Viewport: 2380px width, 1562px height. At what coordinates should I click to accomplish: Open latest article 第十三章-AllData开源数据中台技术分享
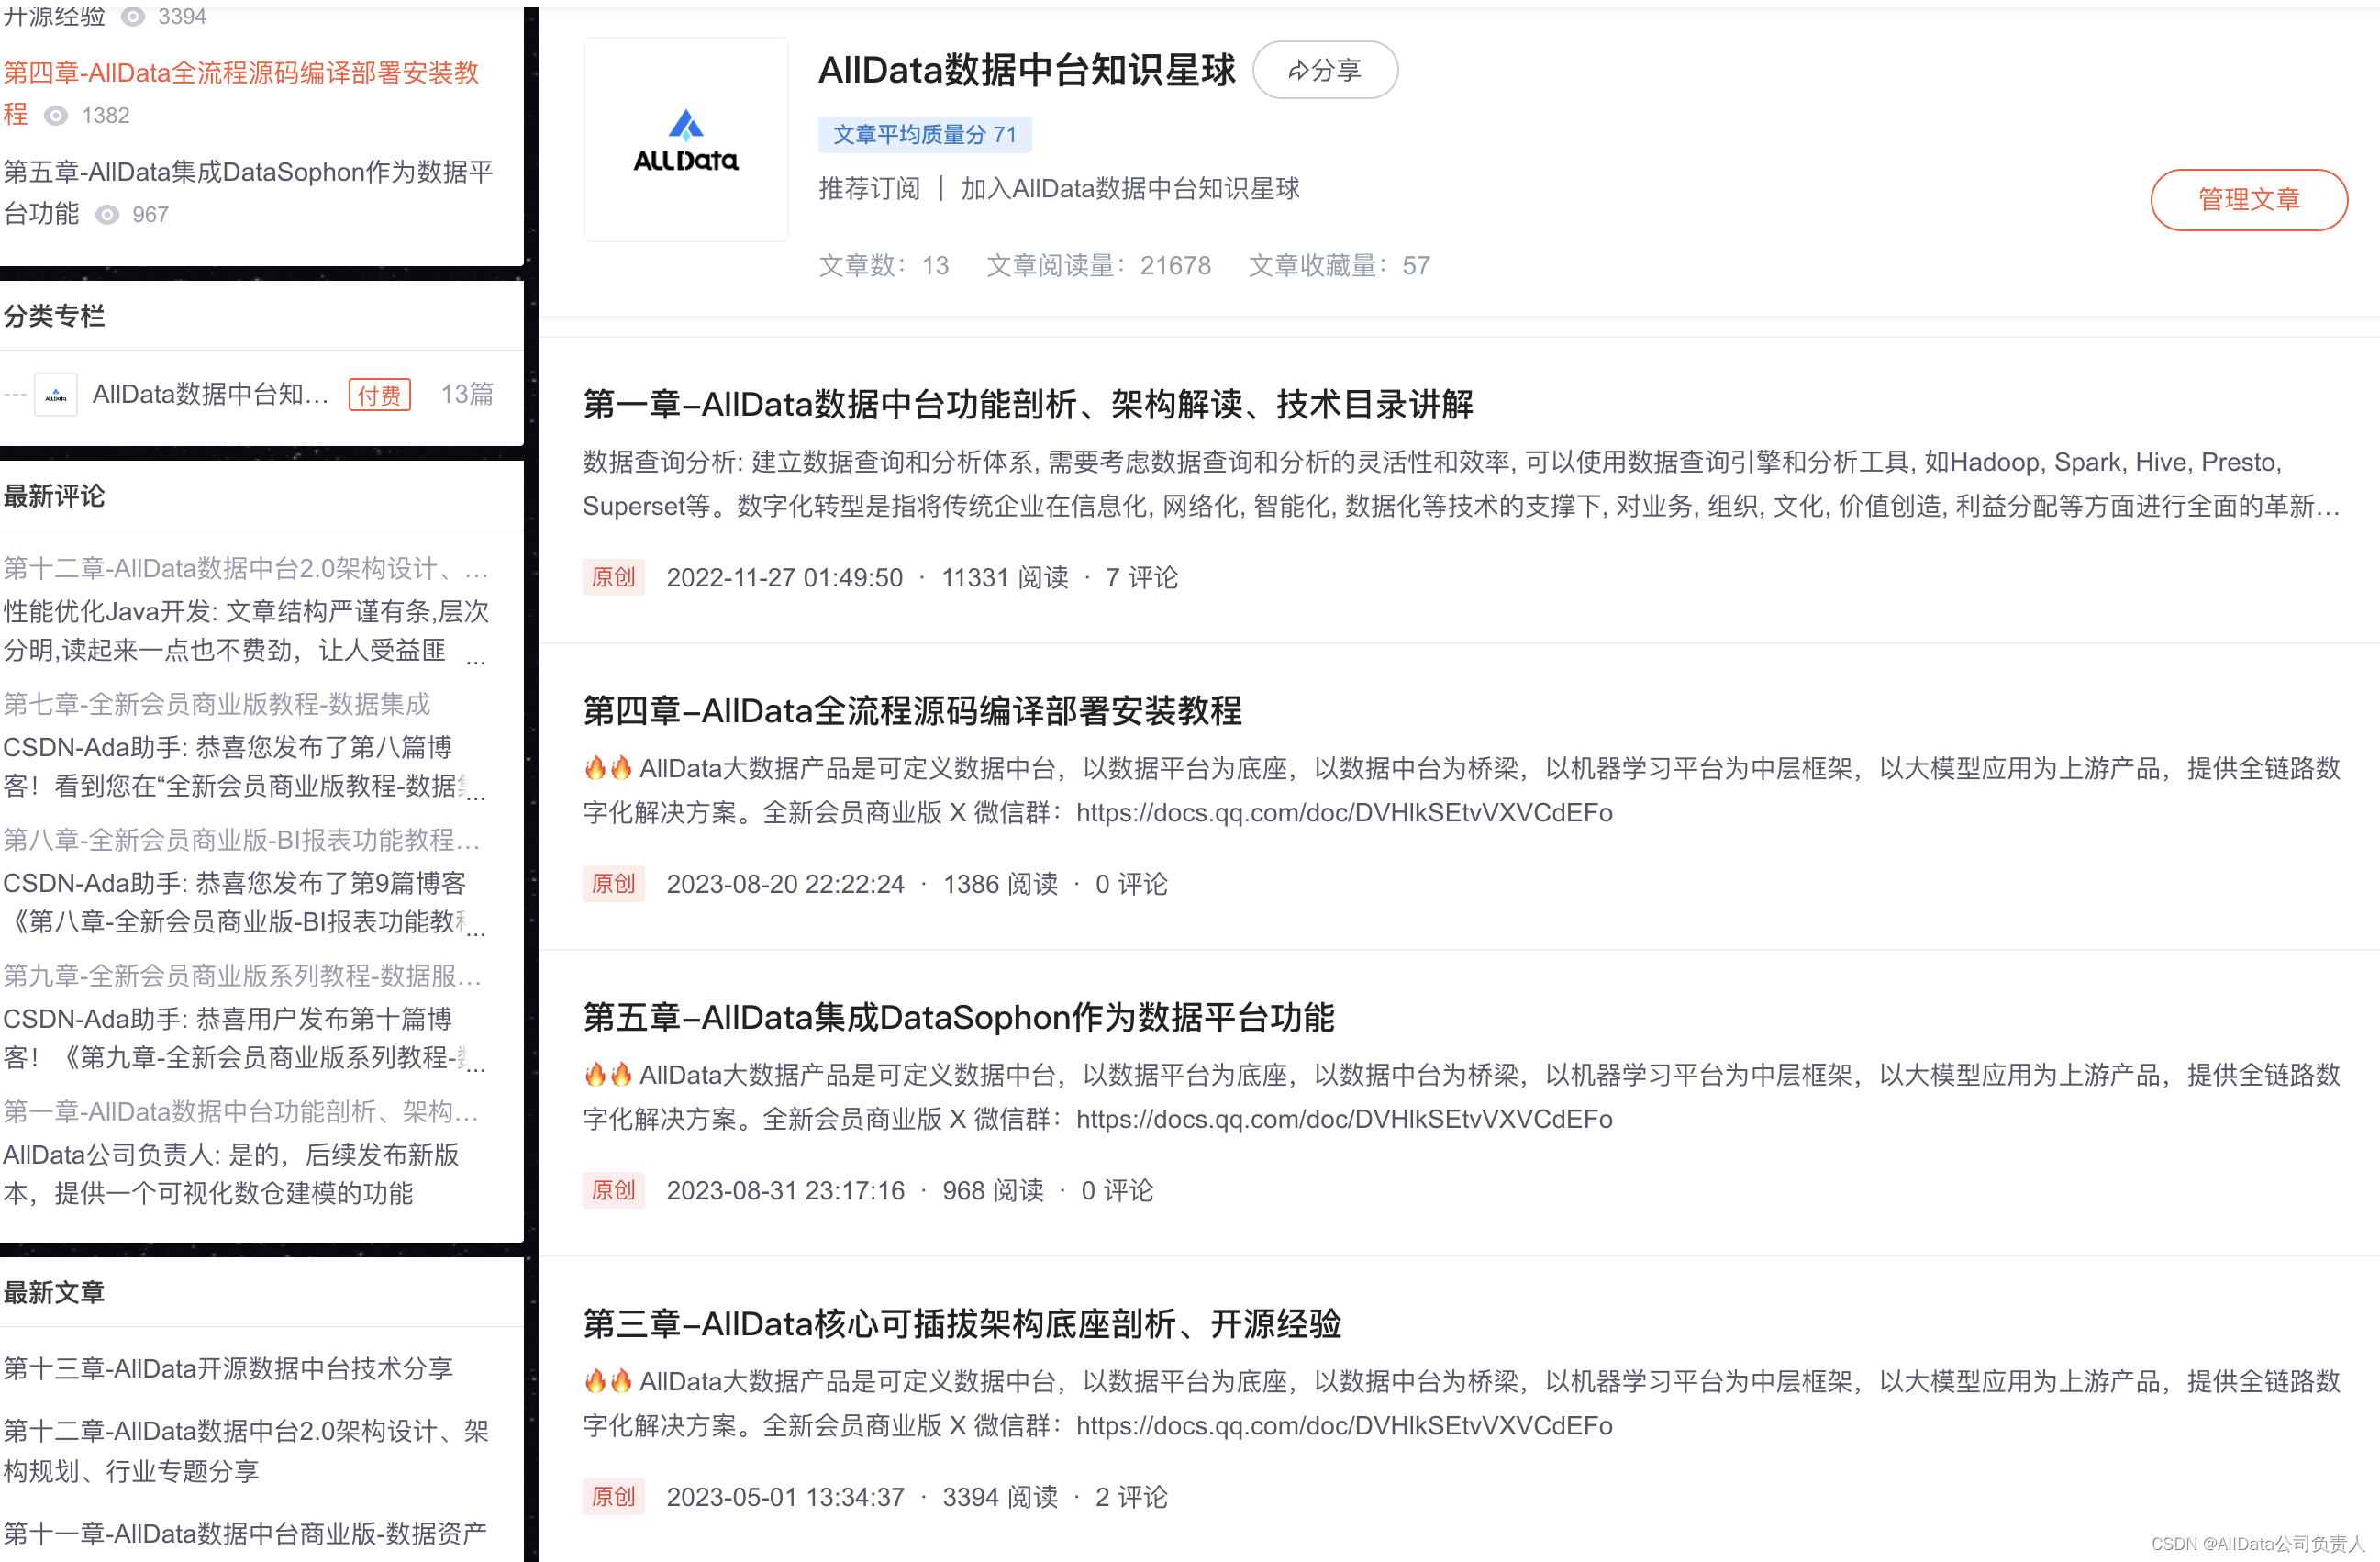(x=228, y=1368)
